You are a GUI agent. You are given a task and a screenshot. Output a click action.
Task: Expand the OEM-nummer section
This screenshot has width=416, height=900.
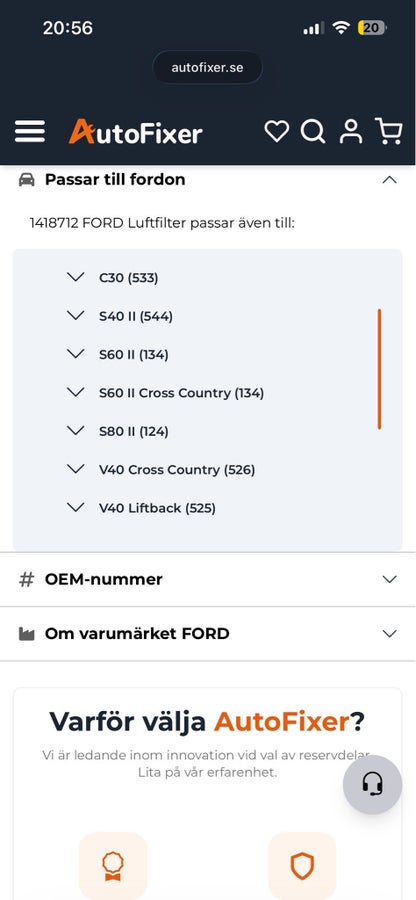[208, 579]
